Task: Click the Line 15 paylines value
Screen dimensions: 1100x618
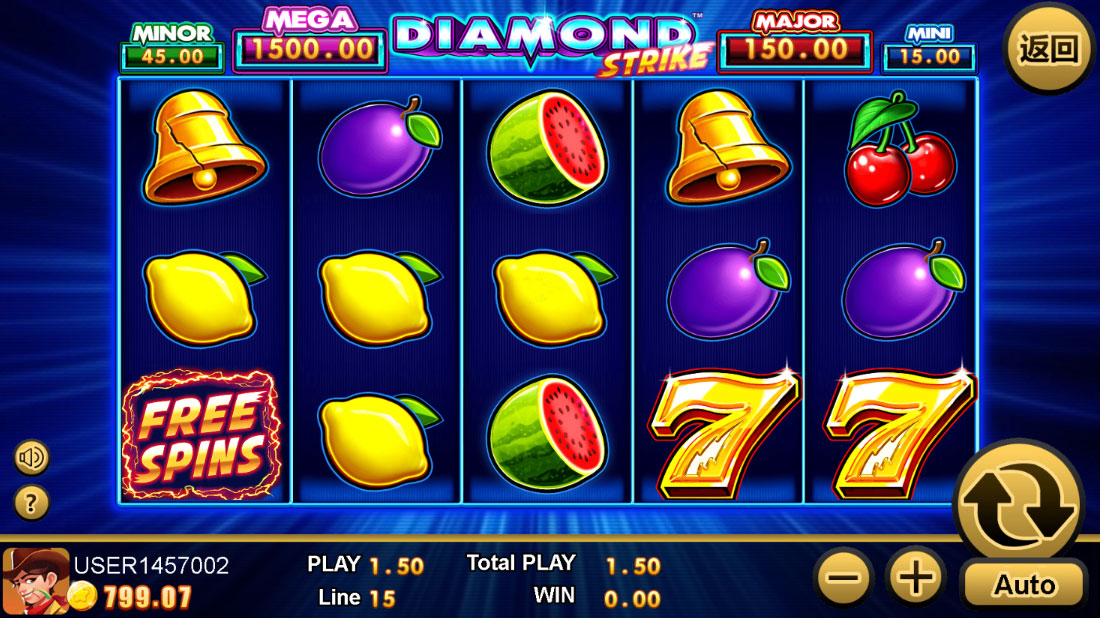Action: pos(357,598)
